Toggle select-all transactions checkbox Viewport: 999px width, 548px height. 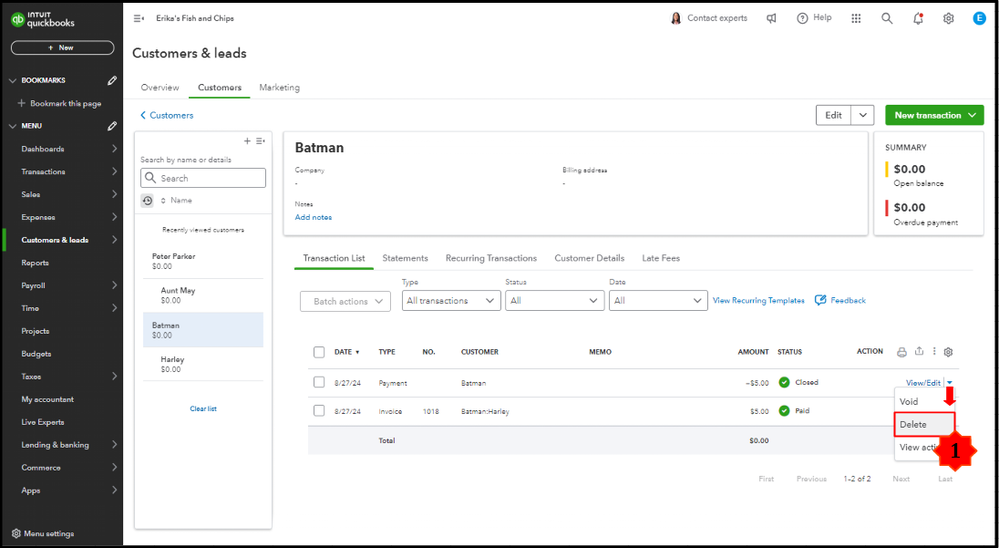pyautogui.click(x=319, y=352)
